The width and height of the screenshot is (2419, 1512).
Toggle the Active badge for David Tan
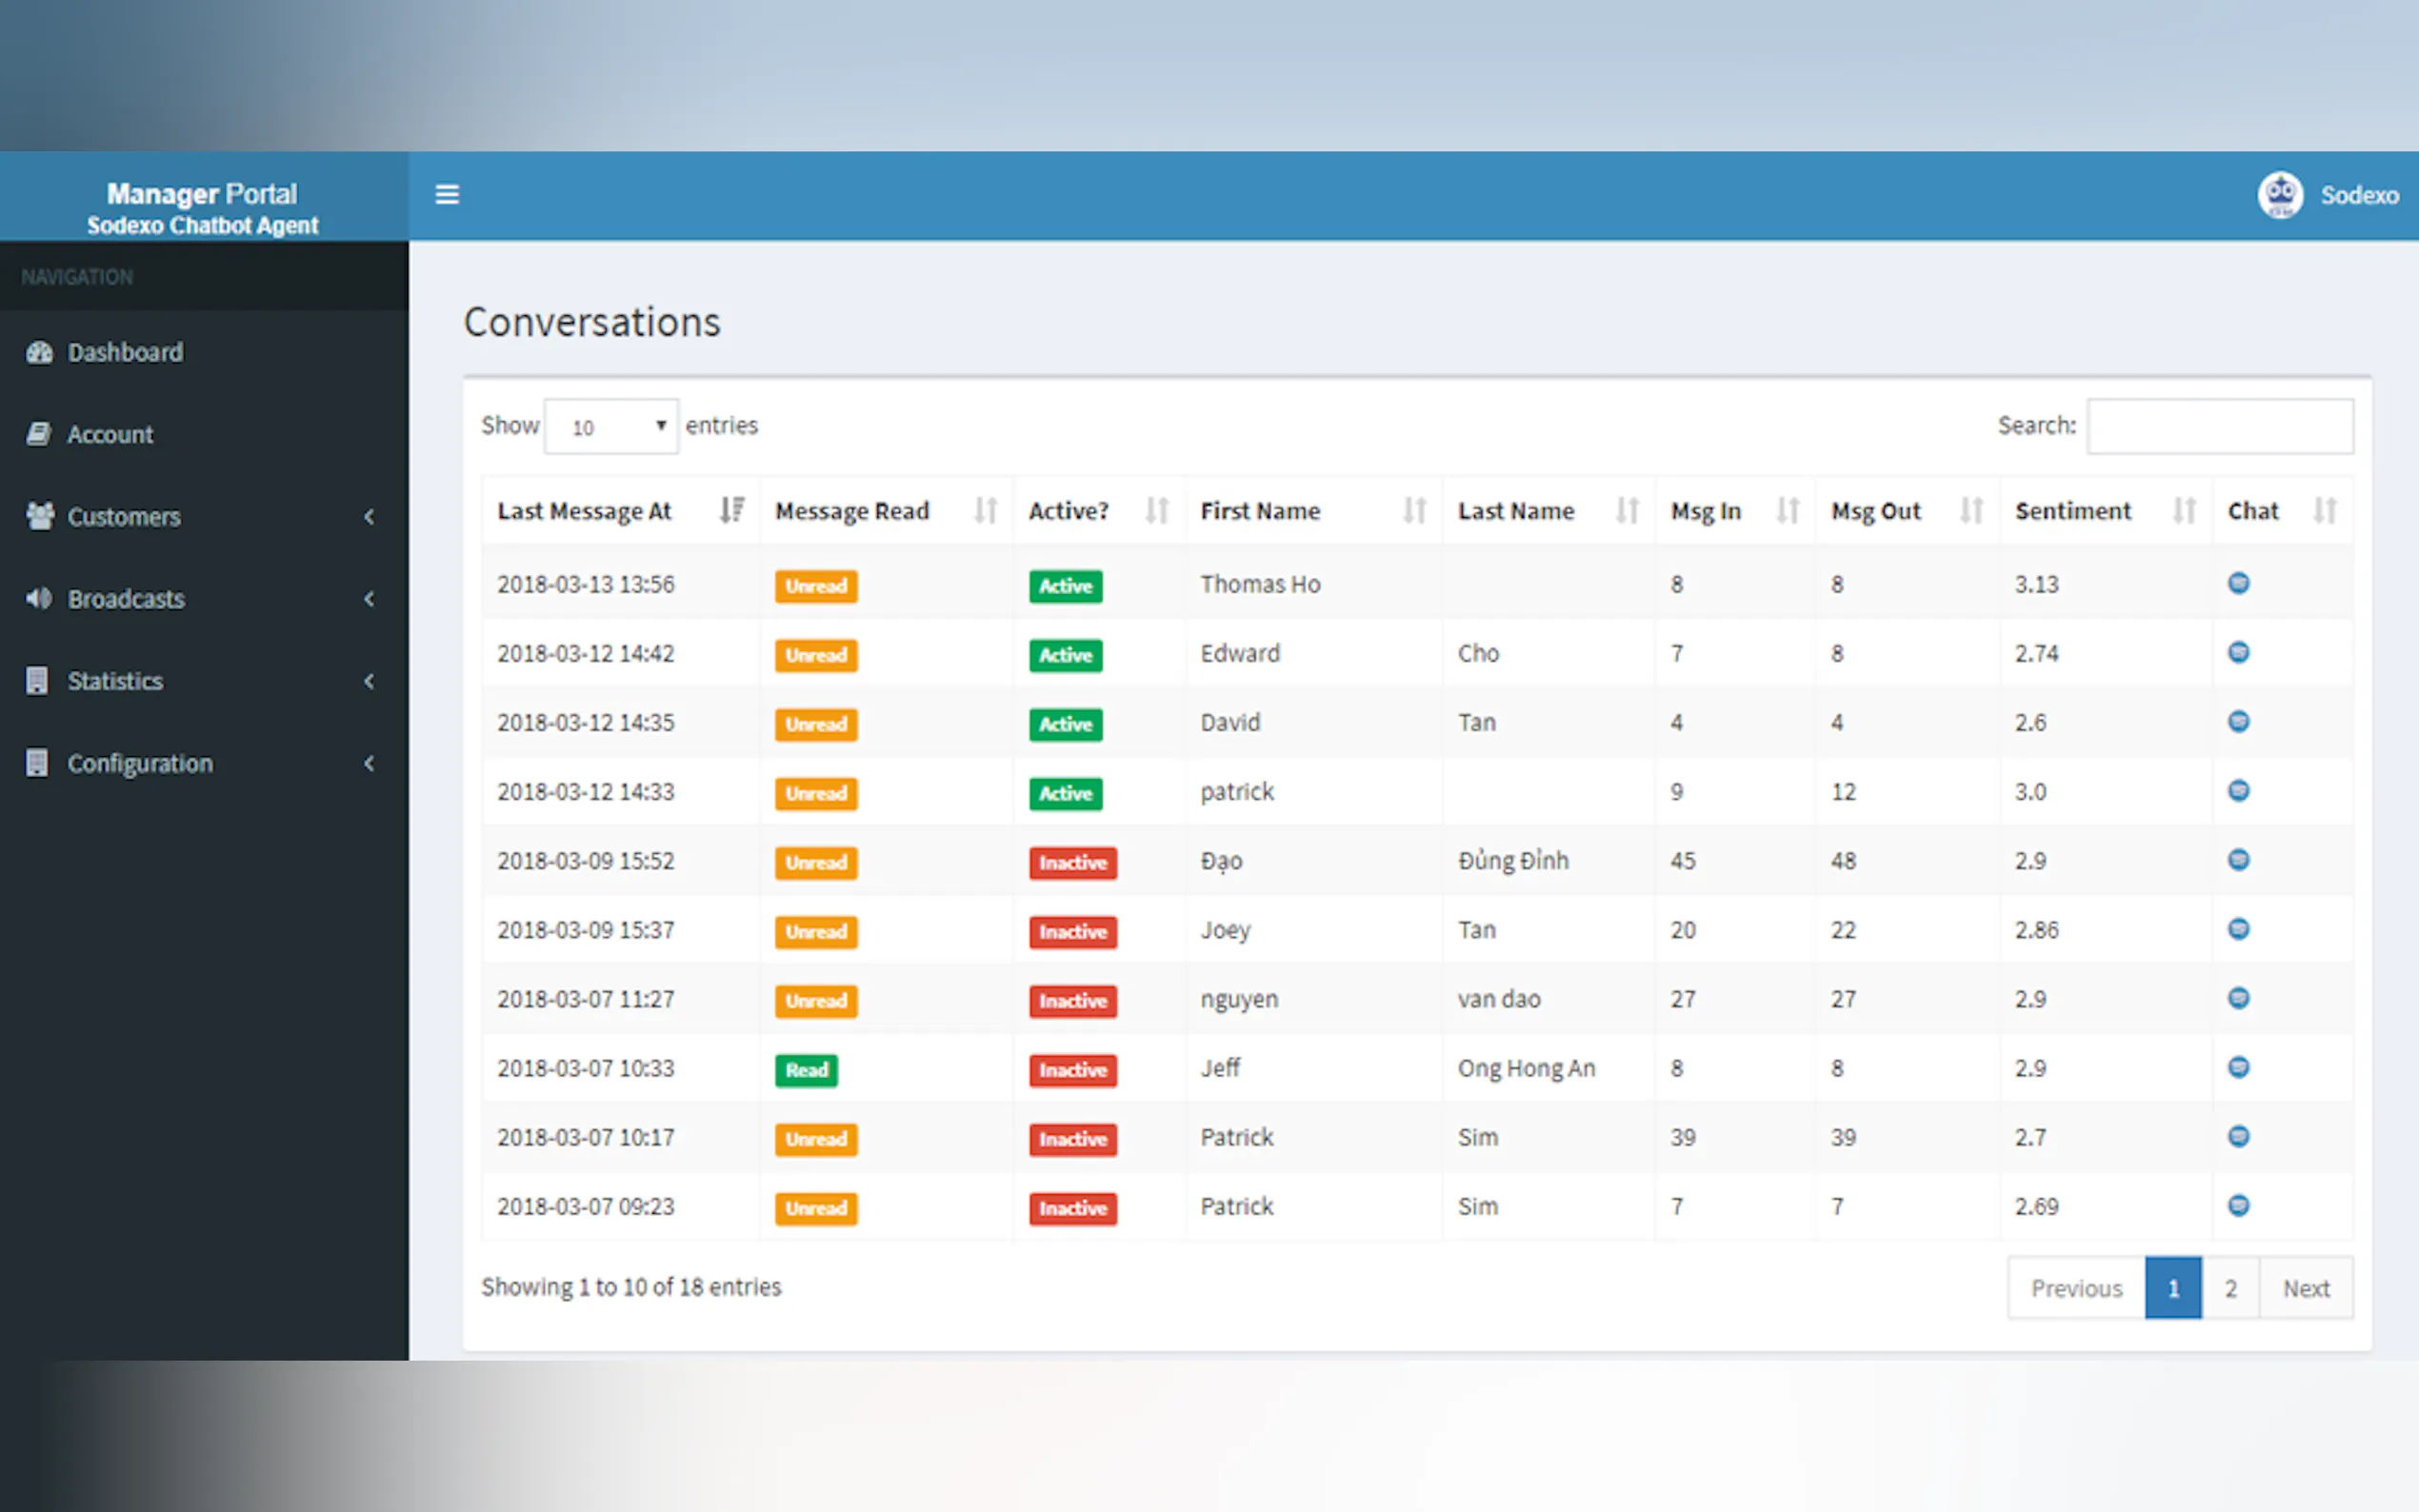coord(1064,724)
